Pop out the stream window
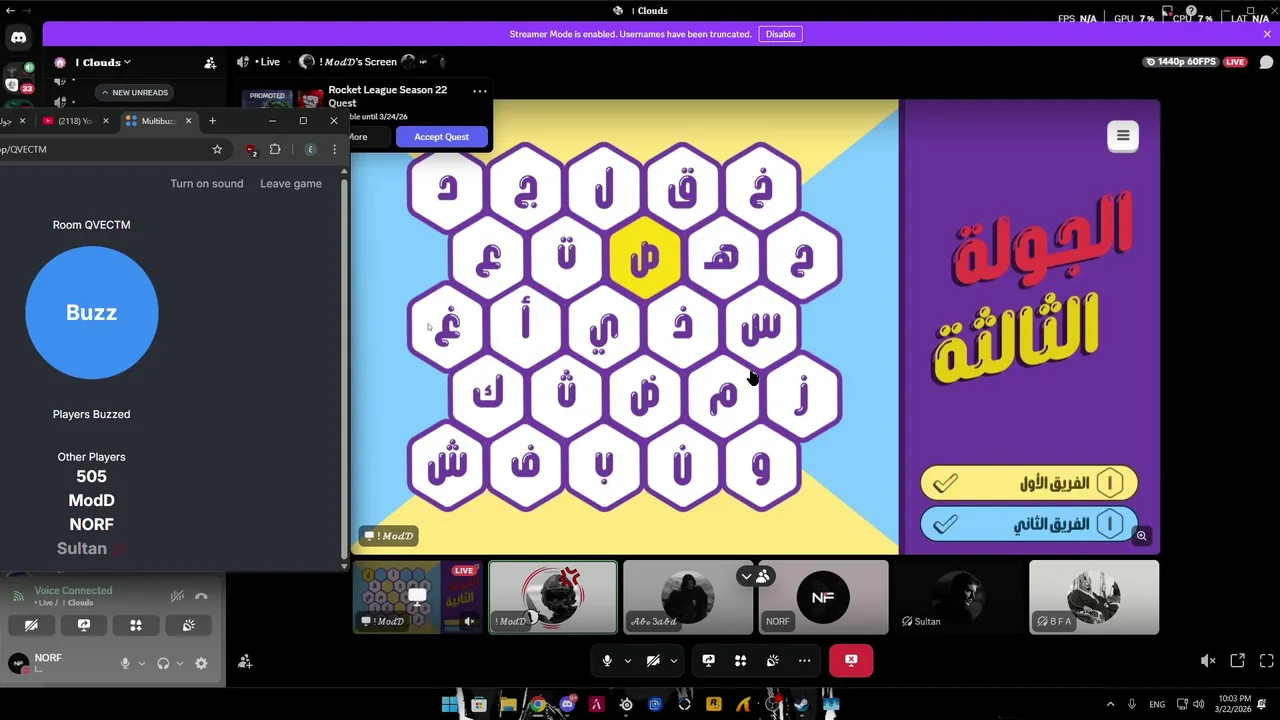This screenshot has height=720, width=1280. pyautogui.click(x=1238, y=661)
